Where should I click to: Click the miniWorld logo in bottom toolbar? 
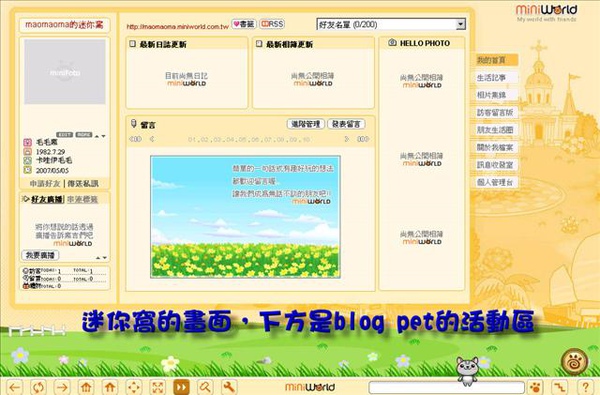[x=310, y=387]
